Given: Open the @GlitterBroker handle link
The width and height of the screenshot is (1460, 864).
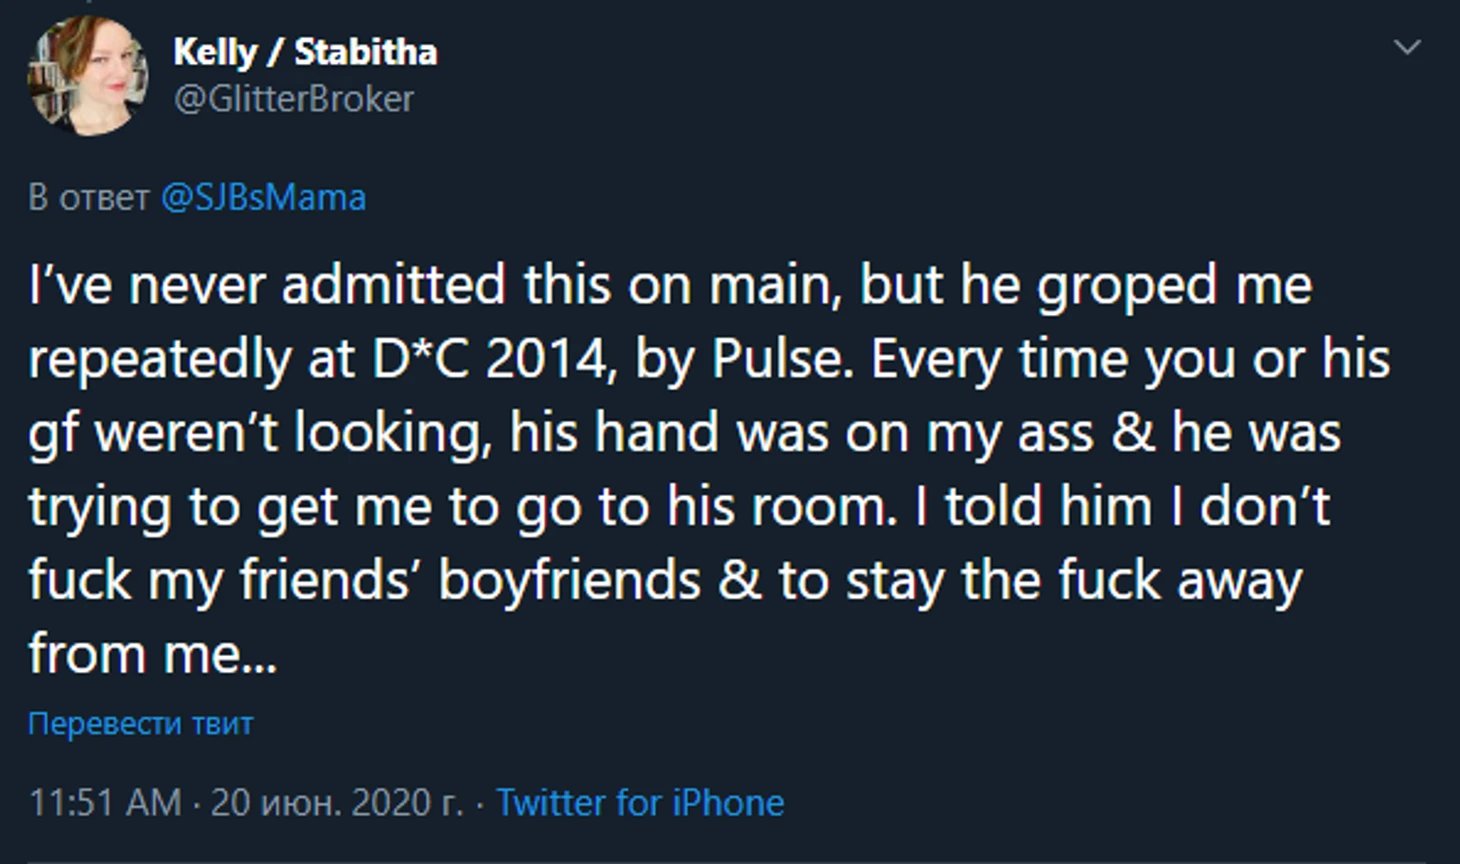Looking at the screenshot, I should coord(293,99).
